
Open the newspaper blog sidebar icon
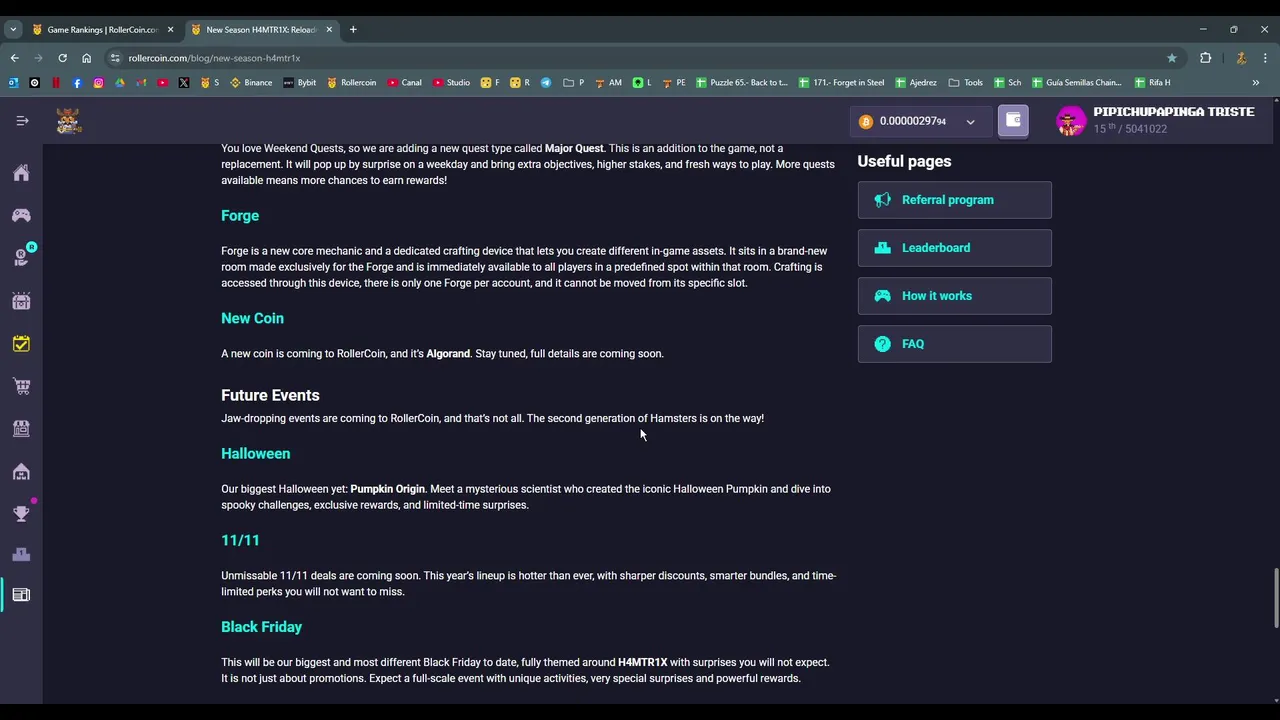pos(21,595)
